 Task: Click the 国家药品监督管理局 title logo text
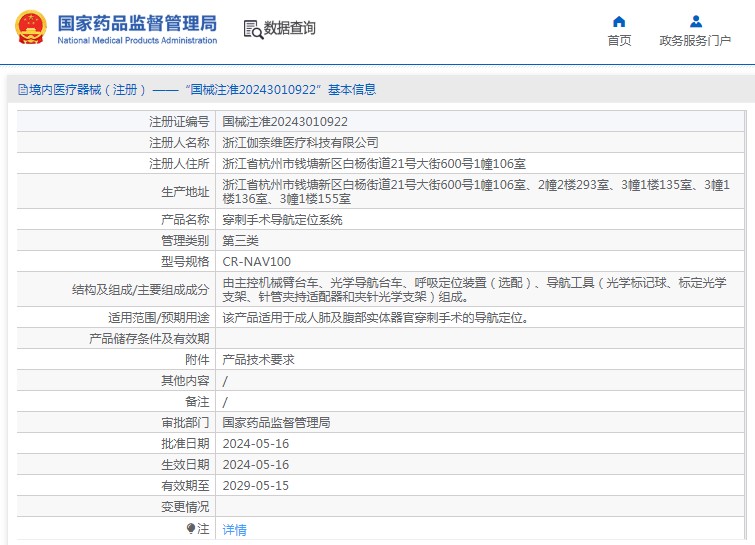tap(137, 23)
